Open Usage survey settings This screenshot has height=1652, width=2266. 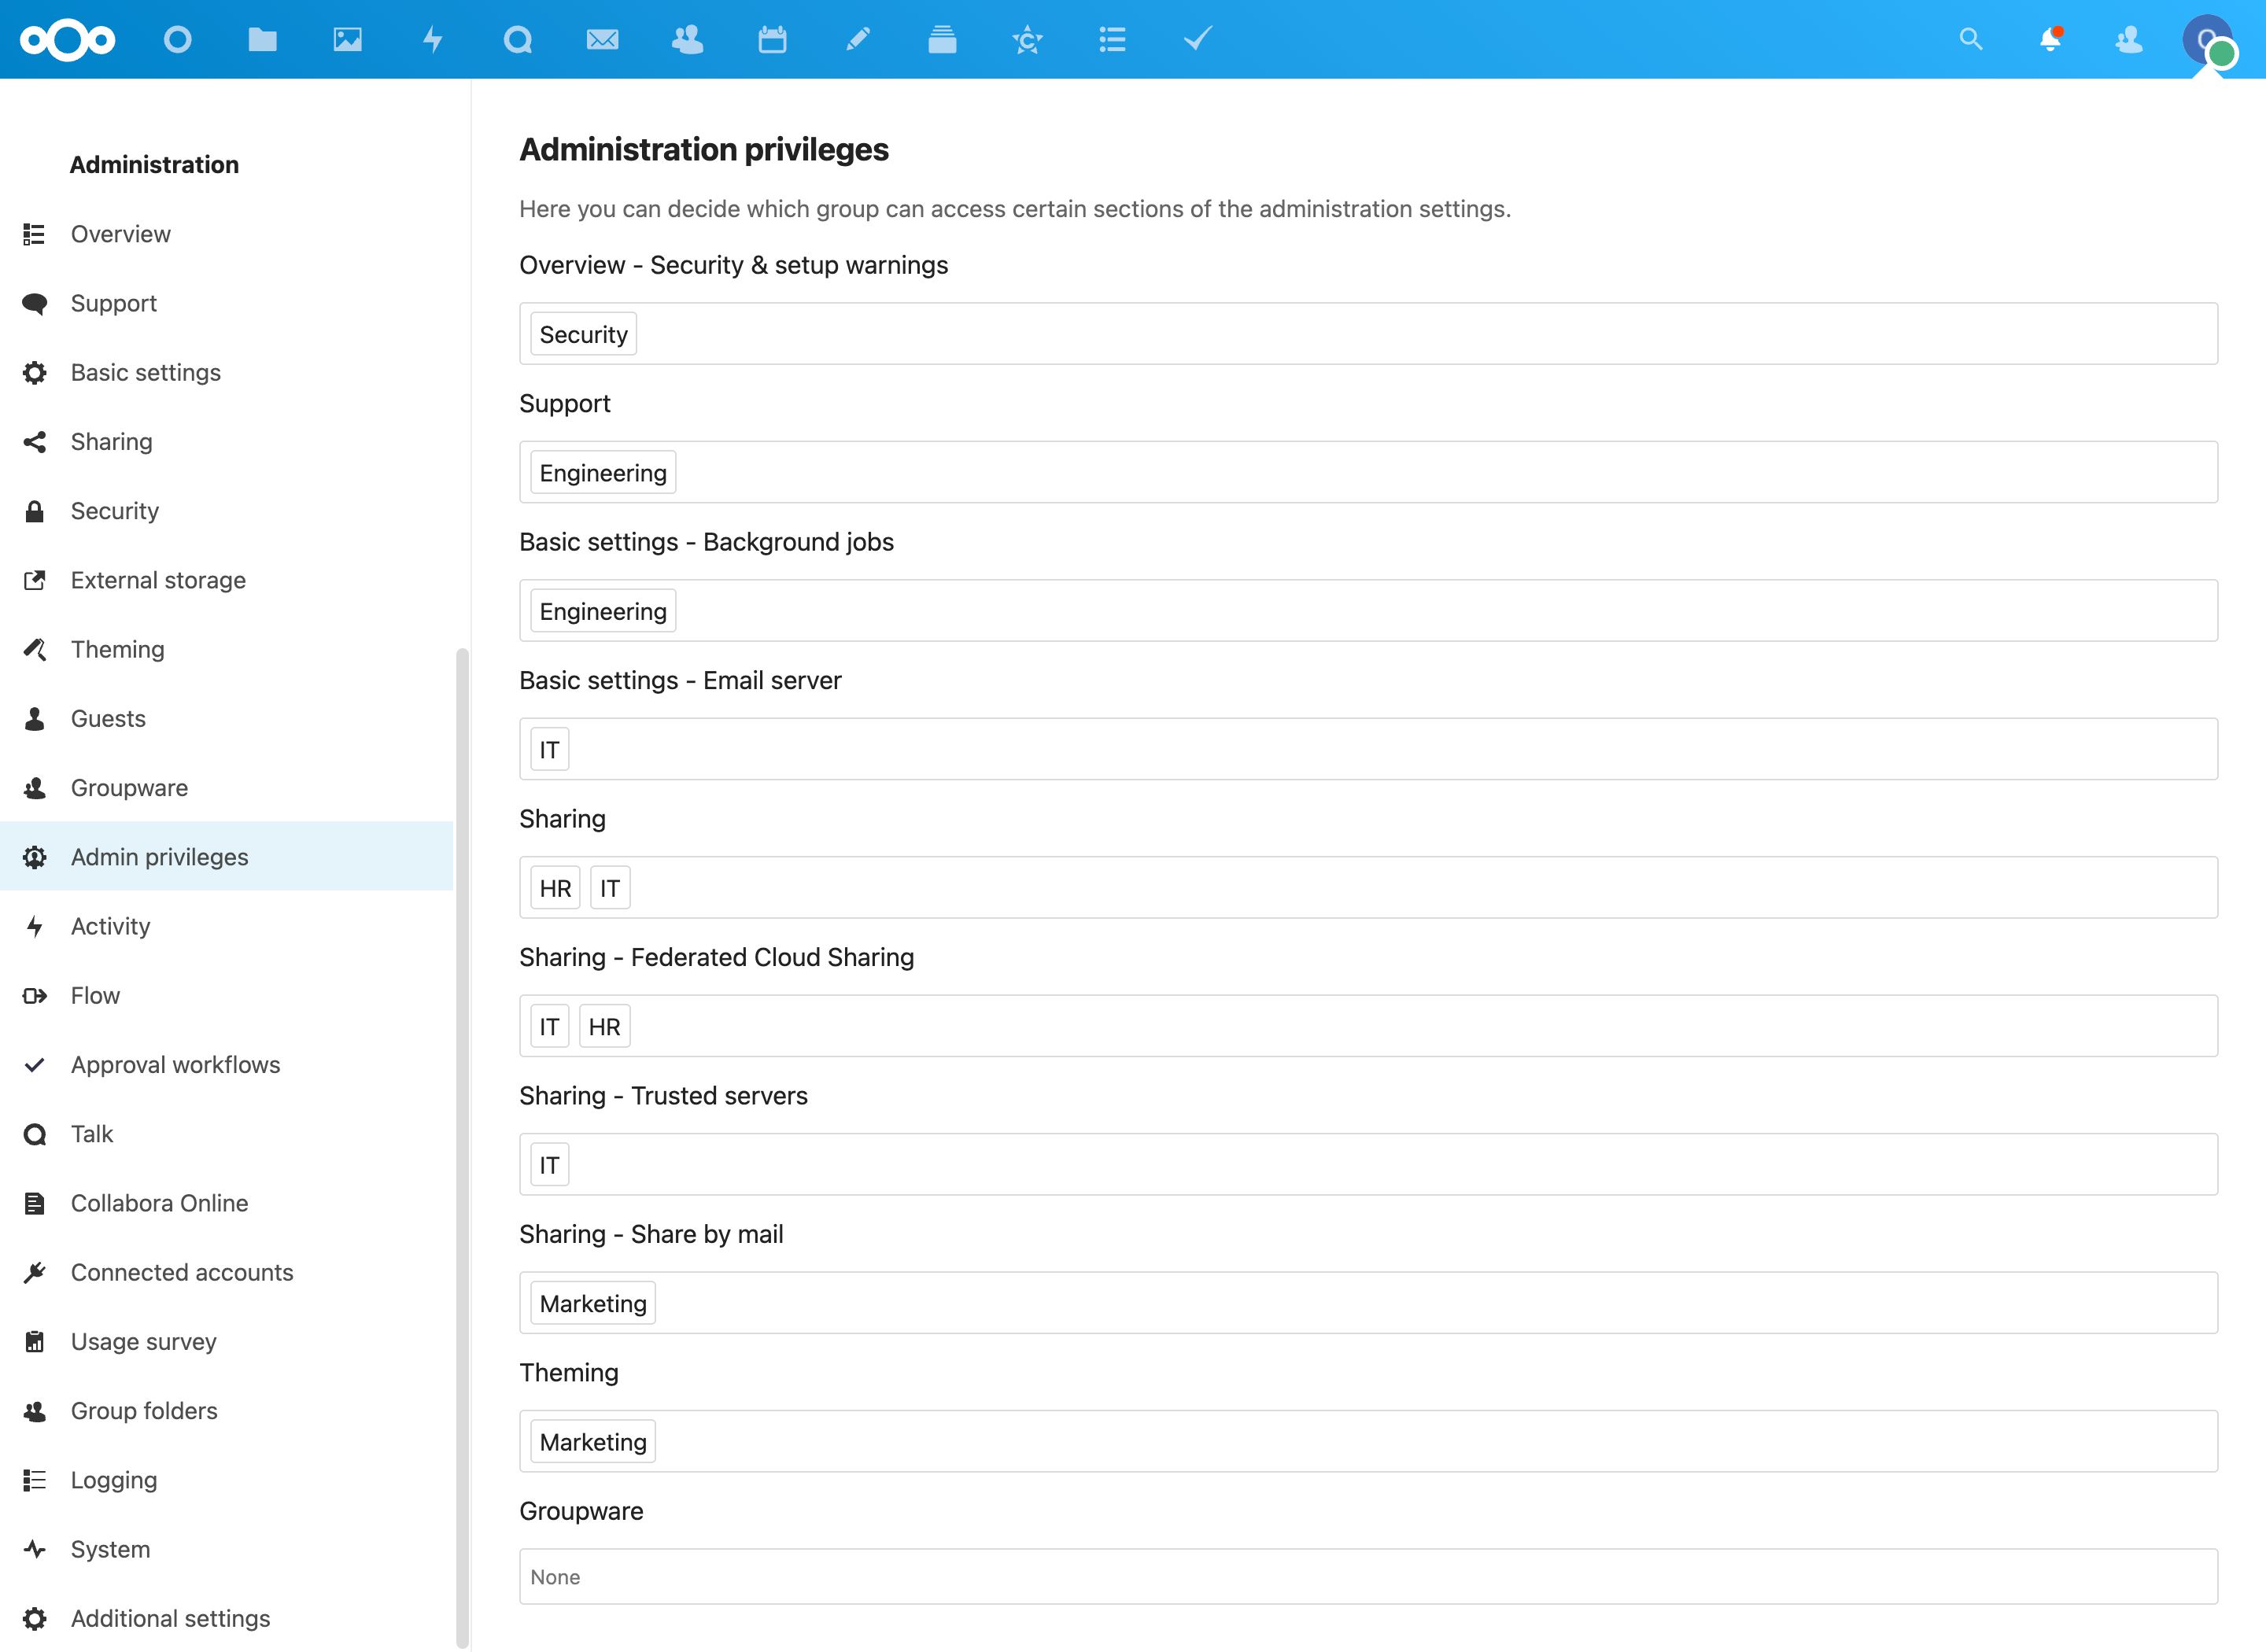(x=227, y=1342)
